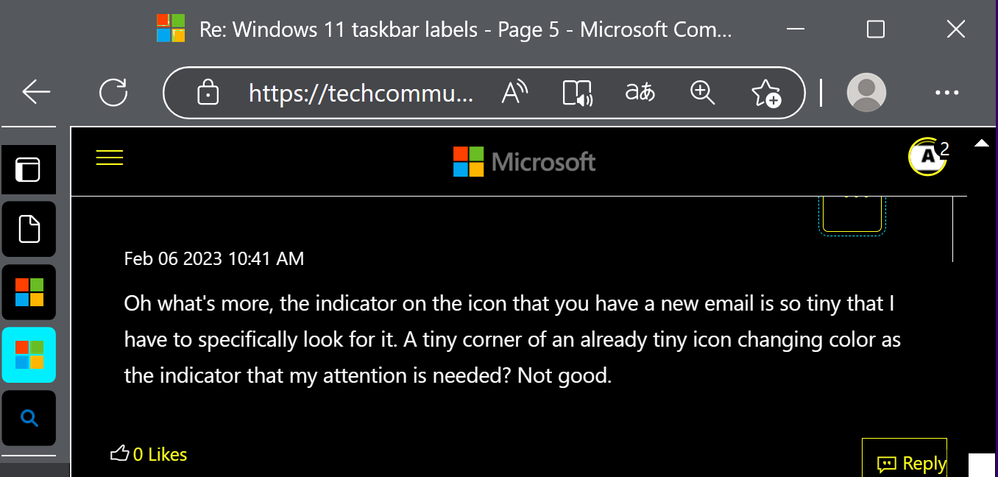998x477 pixels.
Task: Open a new tab from sidebar
Action: click(x=28, y=229)
